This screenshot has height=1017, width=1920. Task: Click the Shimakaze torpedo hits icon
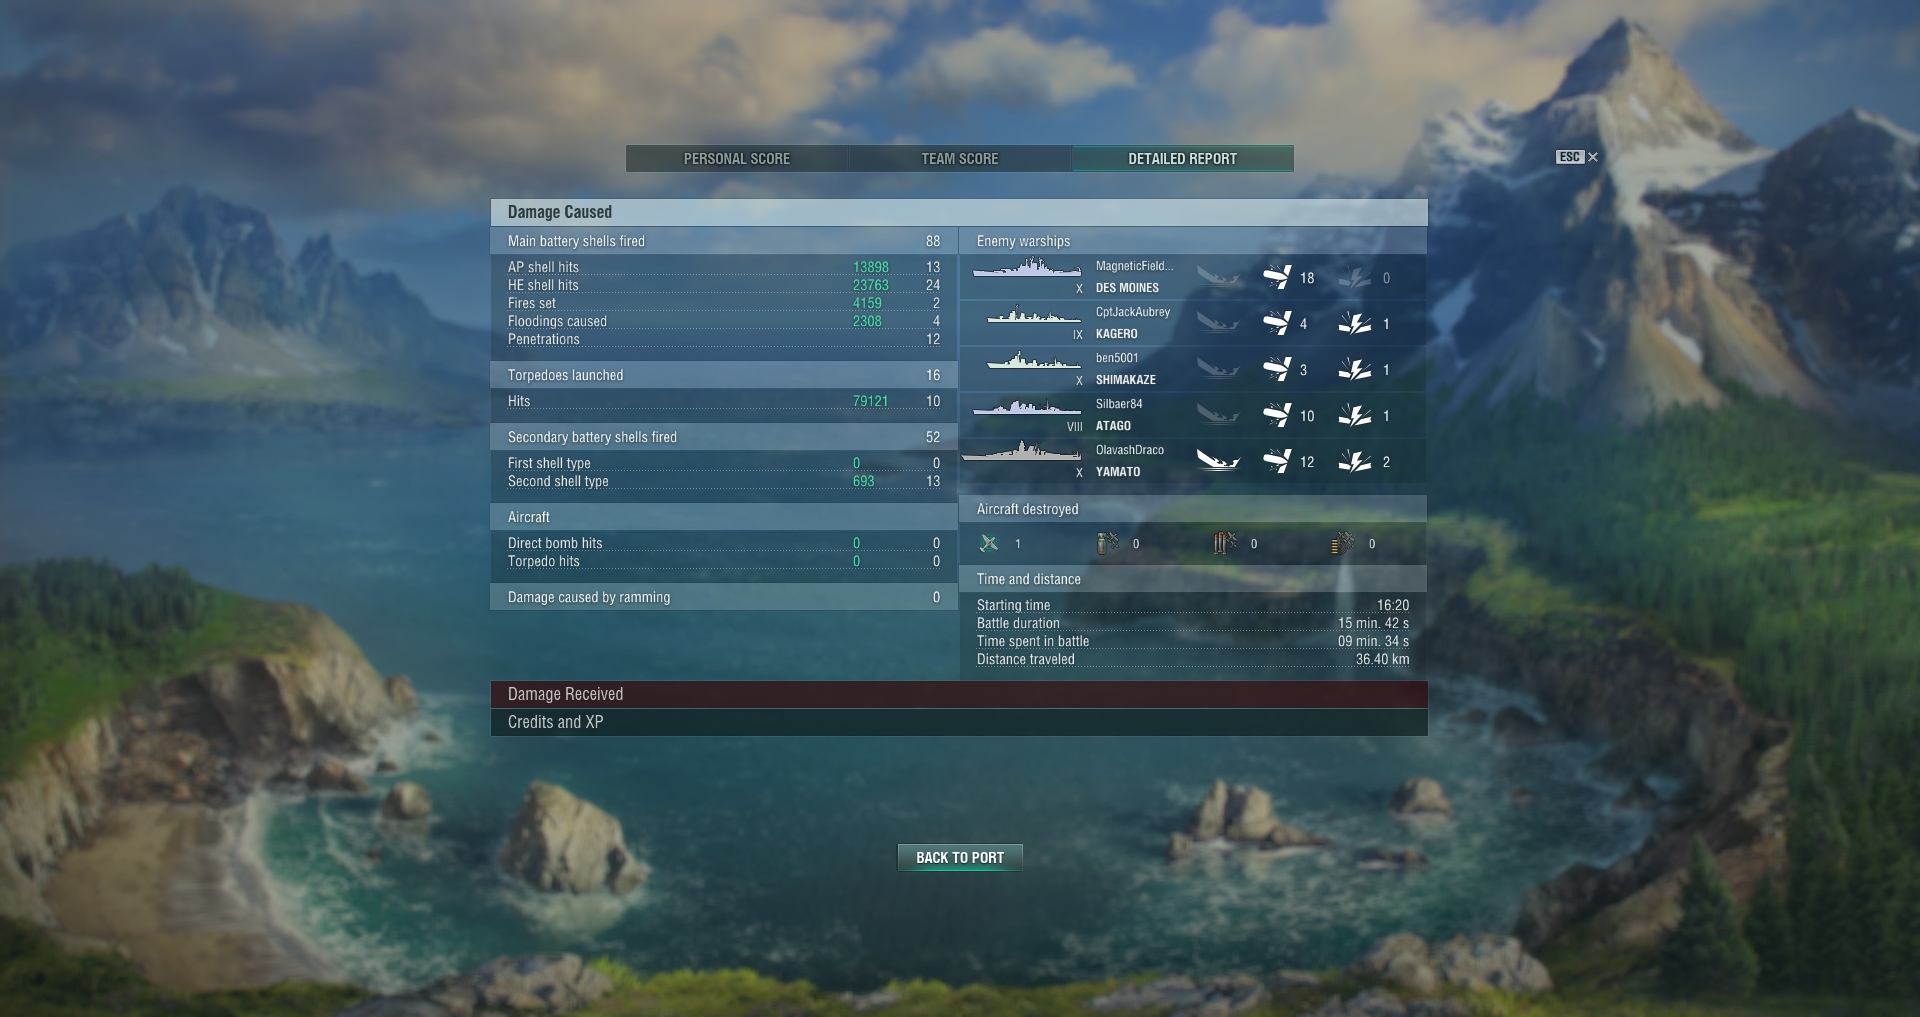(x=1355, y=369)
